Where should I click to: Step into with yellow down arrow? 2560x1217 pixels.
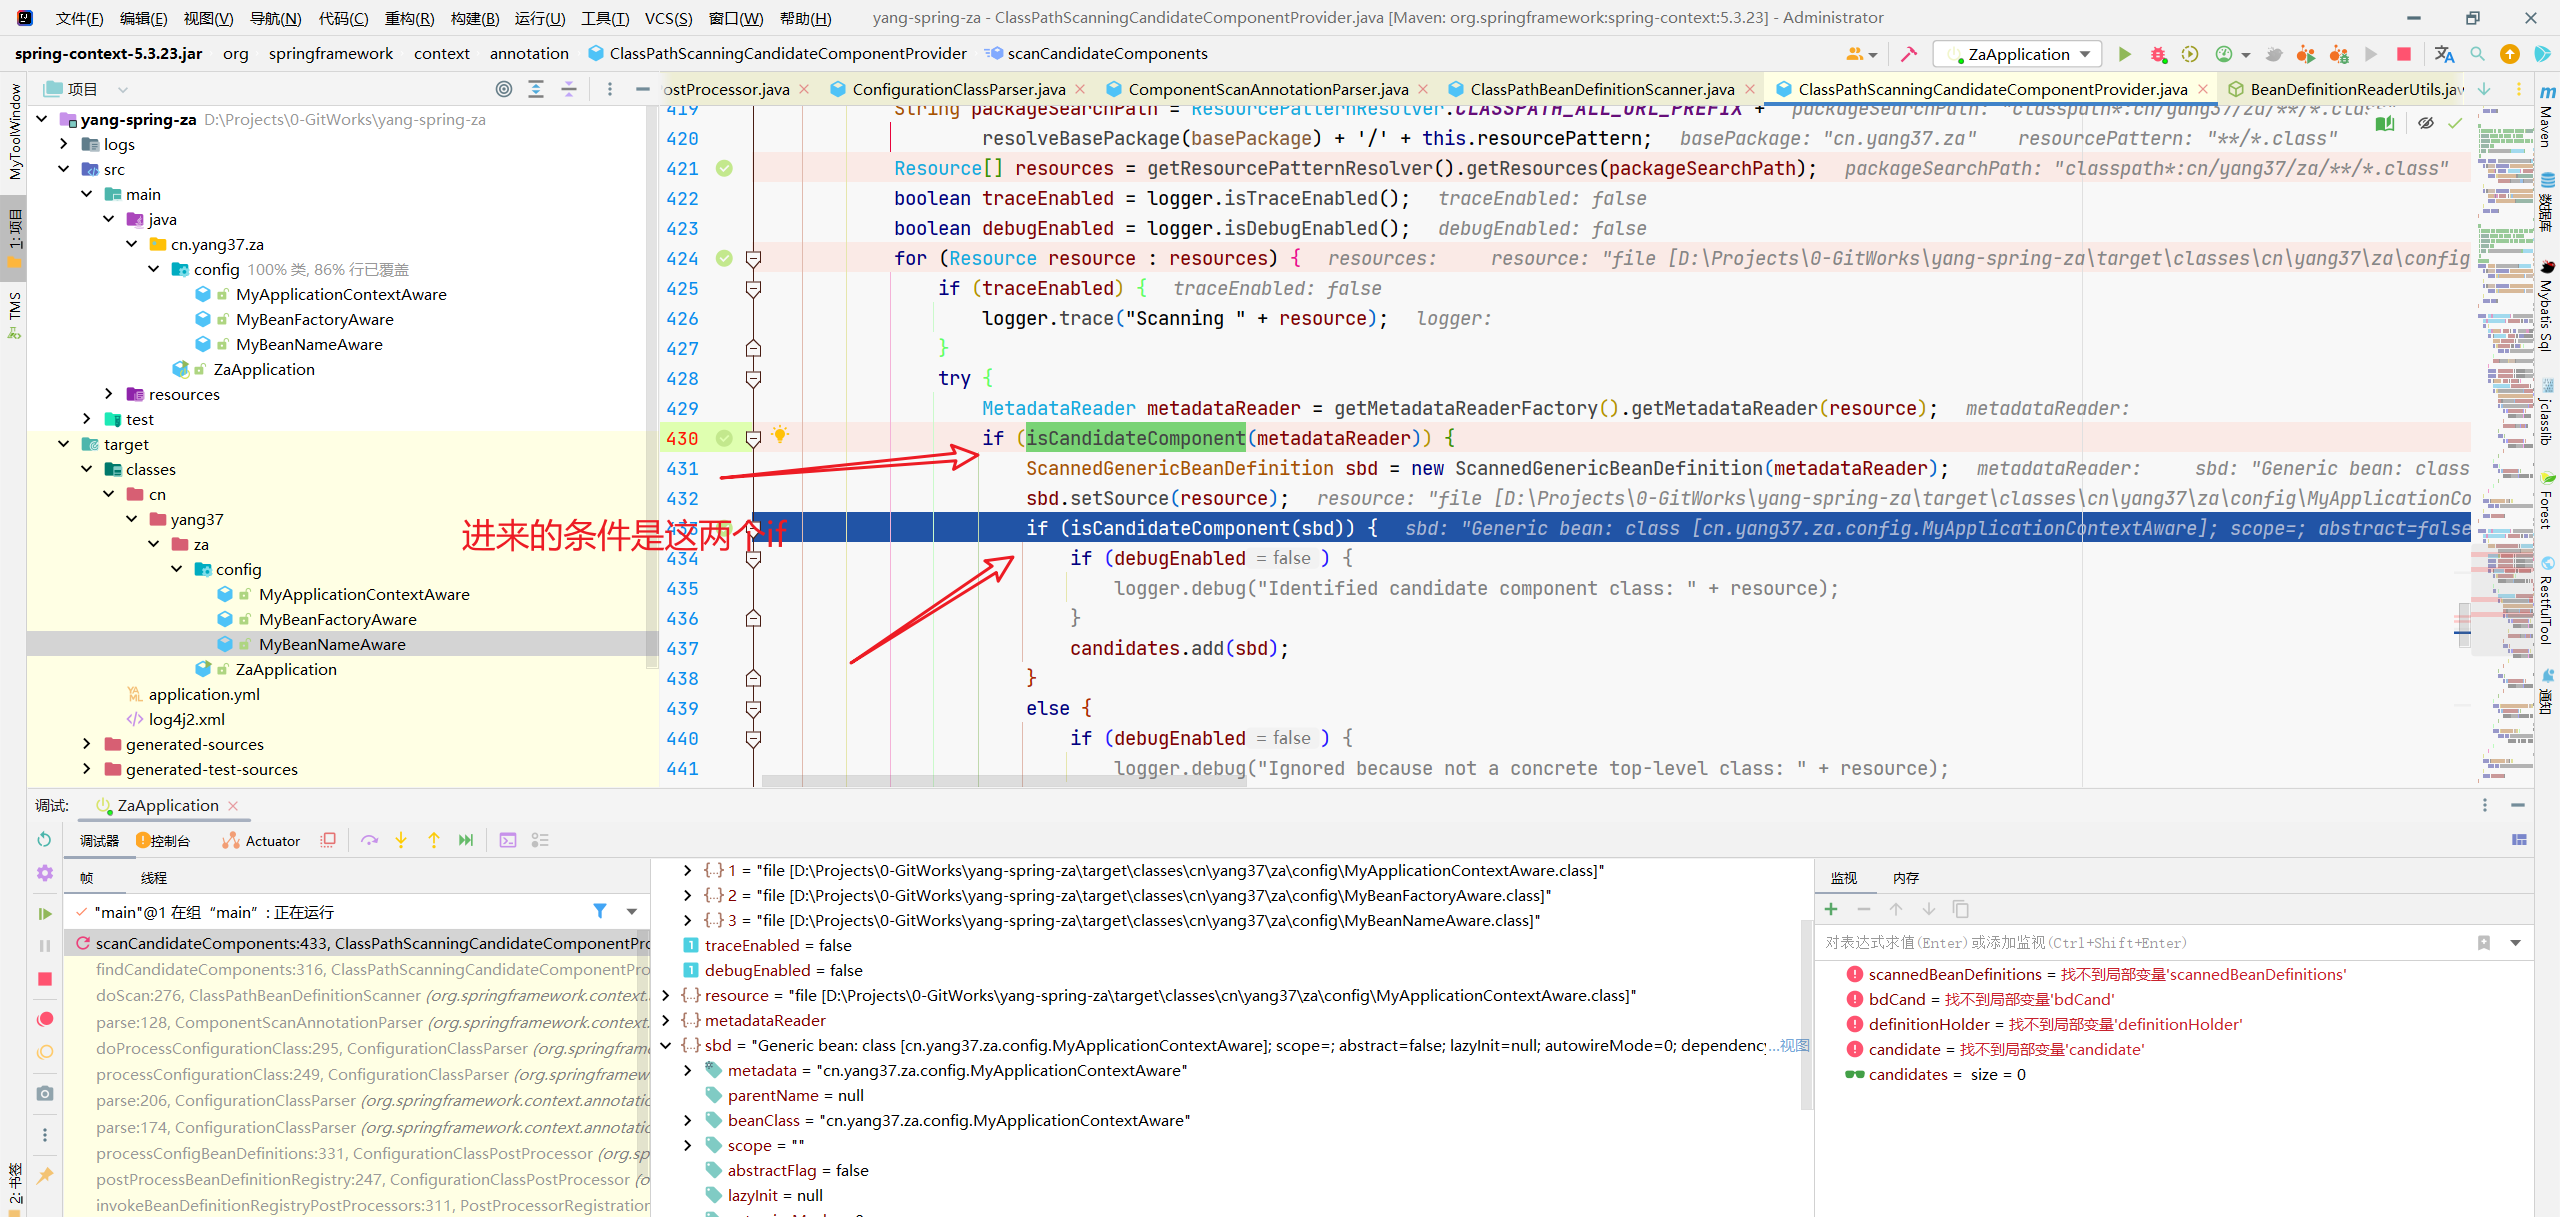pyautogui.click(x=401, y=840)
